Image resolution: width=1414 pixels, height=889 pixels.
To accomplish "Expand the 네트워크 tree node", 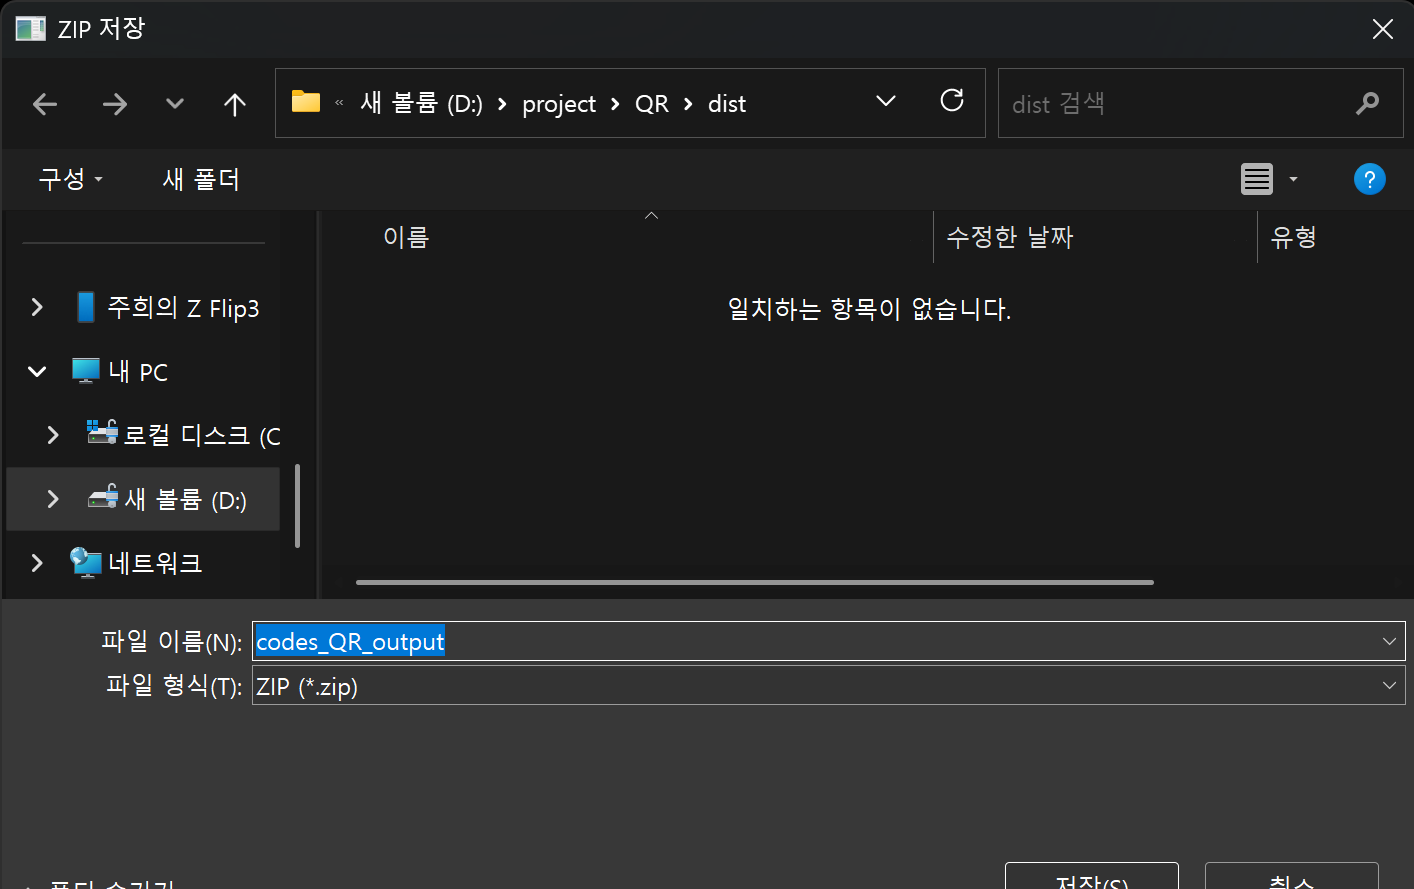I will pos(37,563).
